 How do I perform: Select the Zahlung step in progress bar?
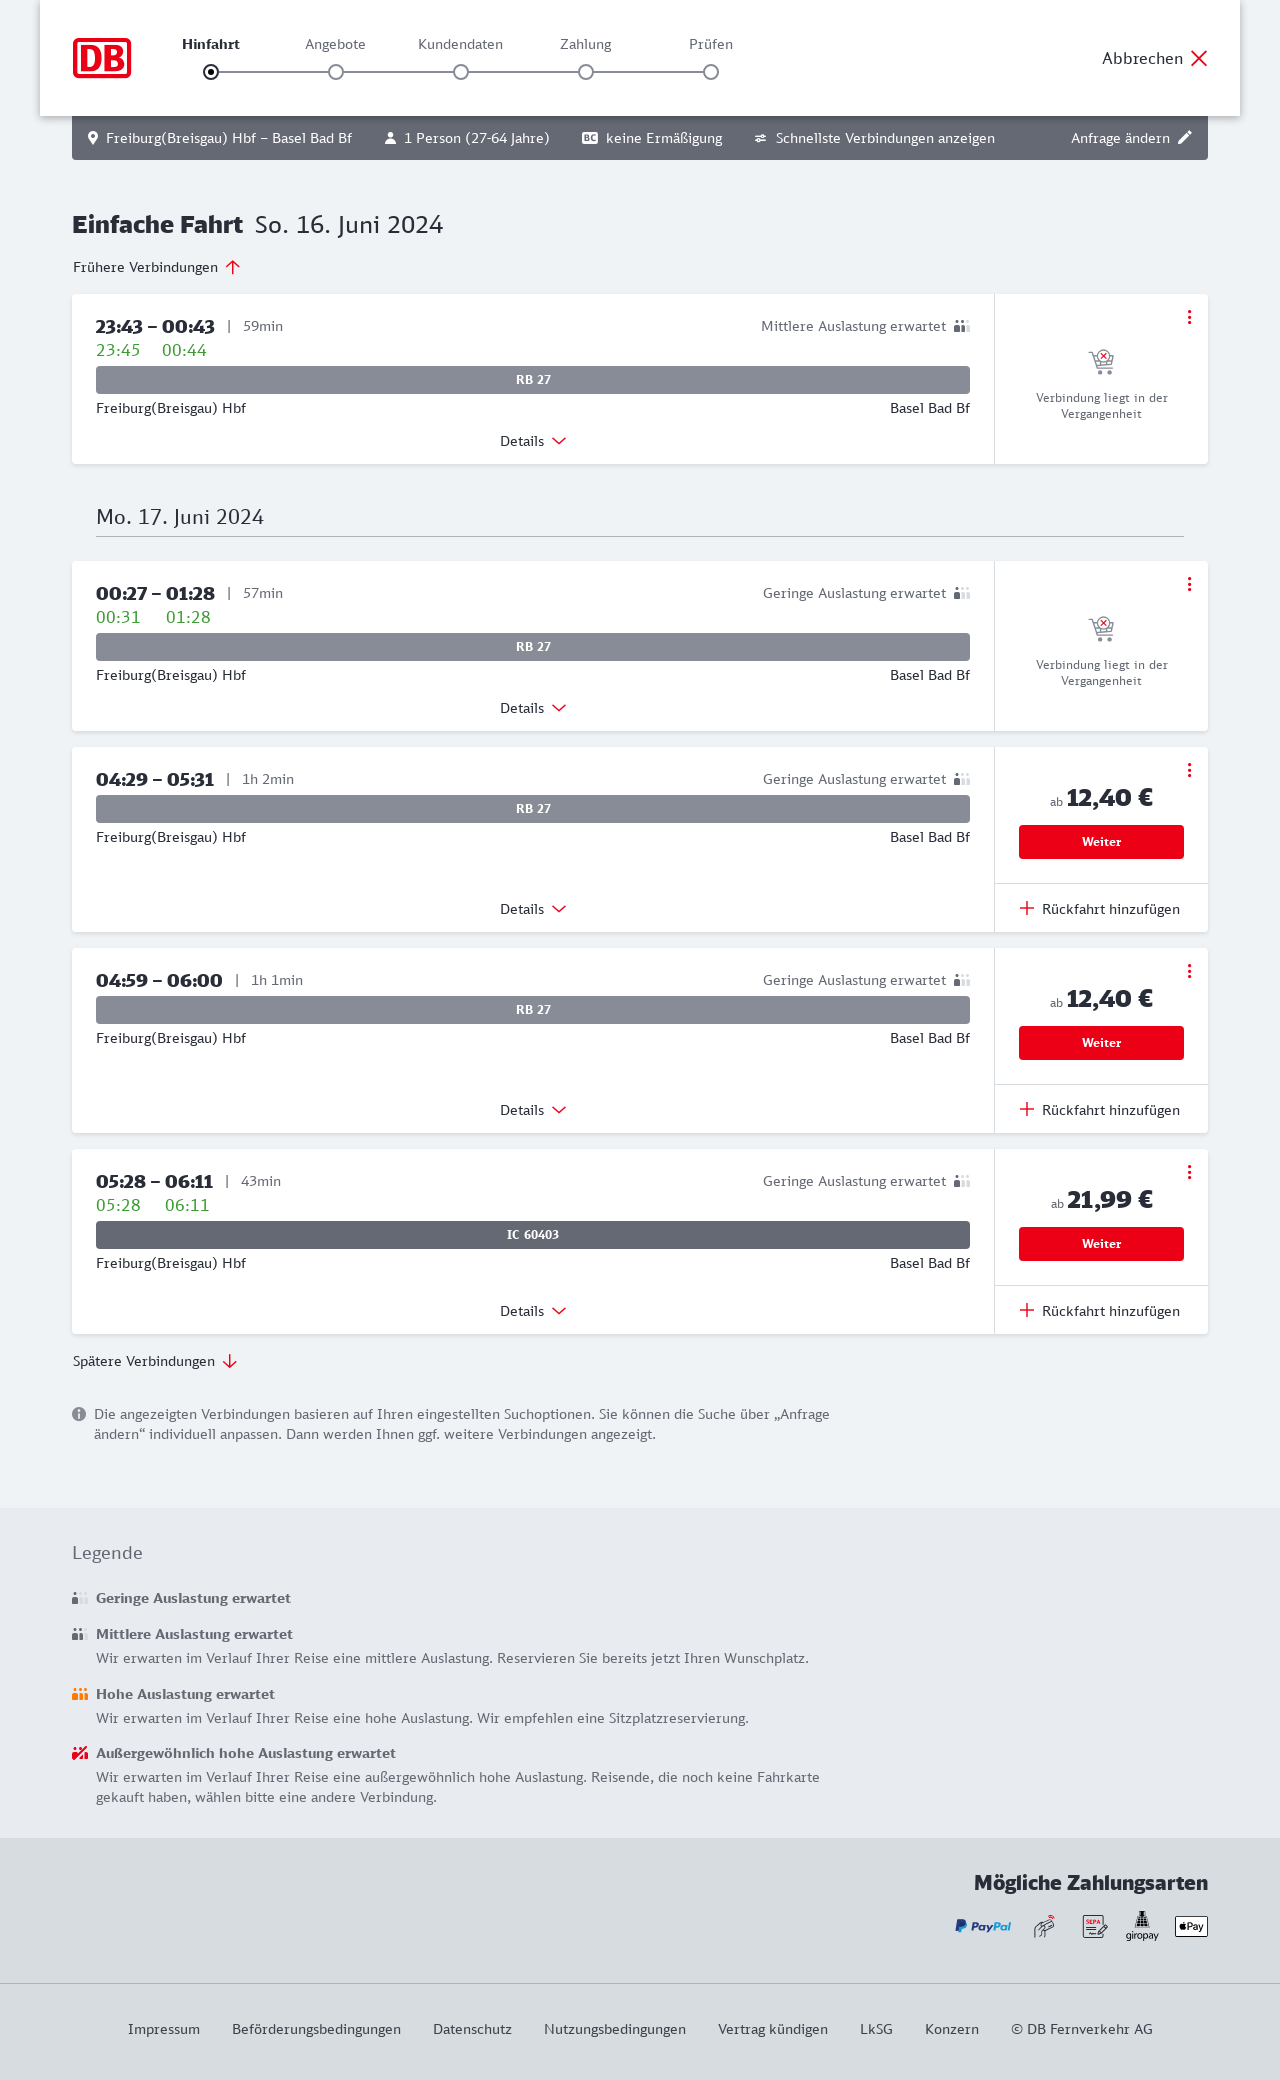pyautogui.click(x=586, y=72)
